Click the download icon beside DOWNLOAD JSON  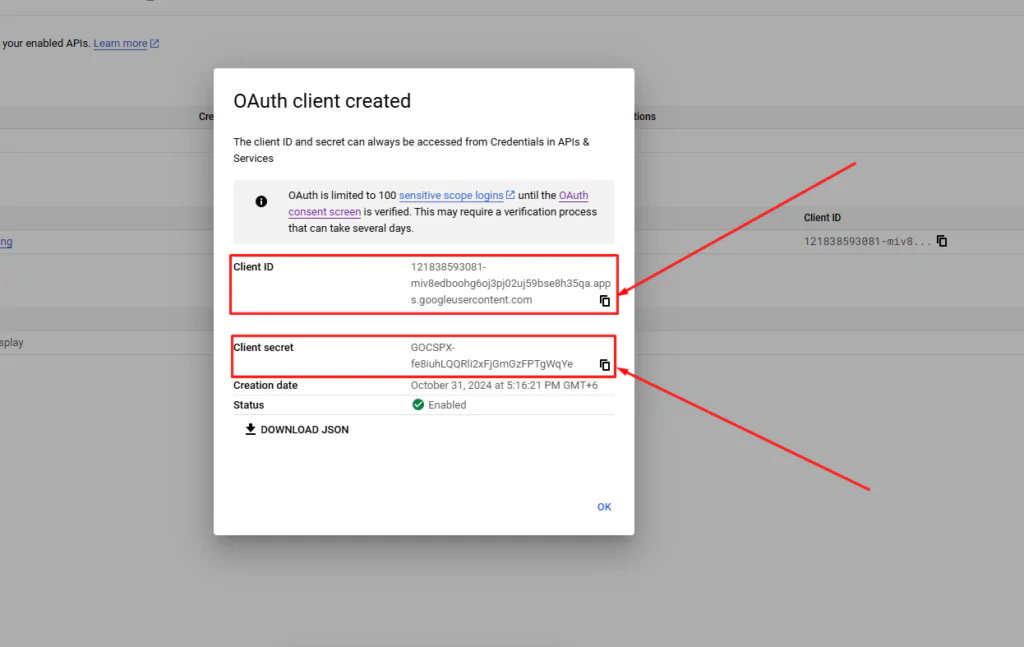tap(250, 429)
